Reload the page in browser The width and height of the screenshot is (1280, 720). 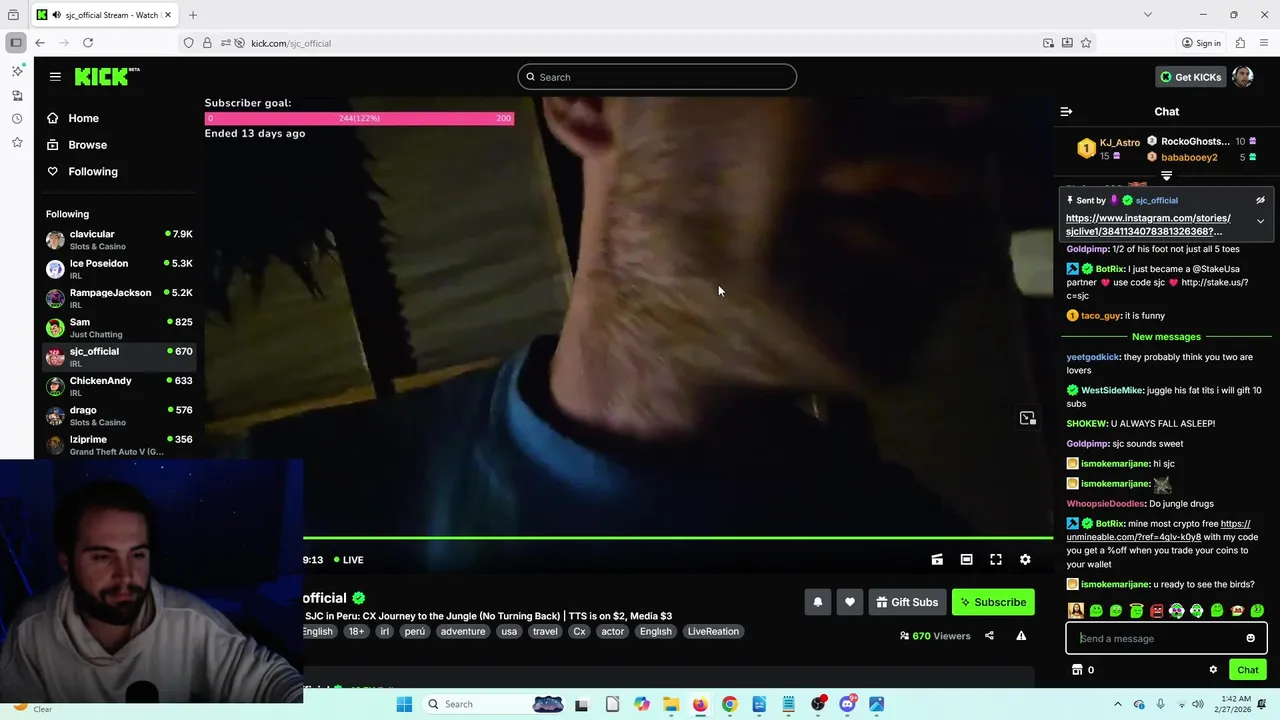[88, 43]
